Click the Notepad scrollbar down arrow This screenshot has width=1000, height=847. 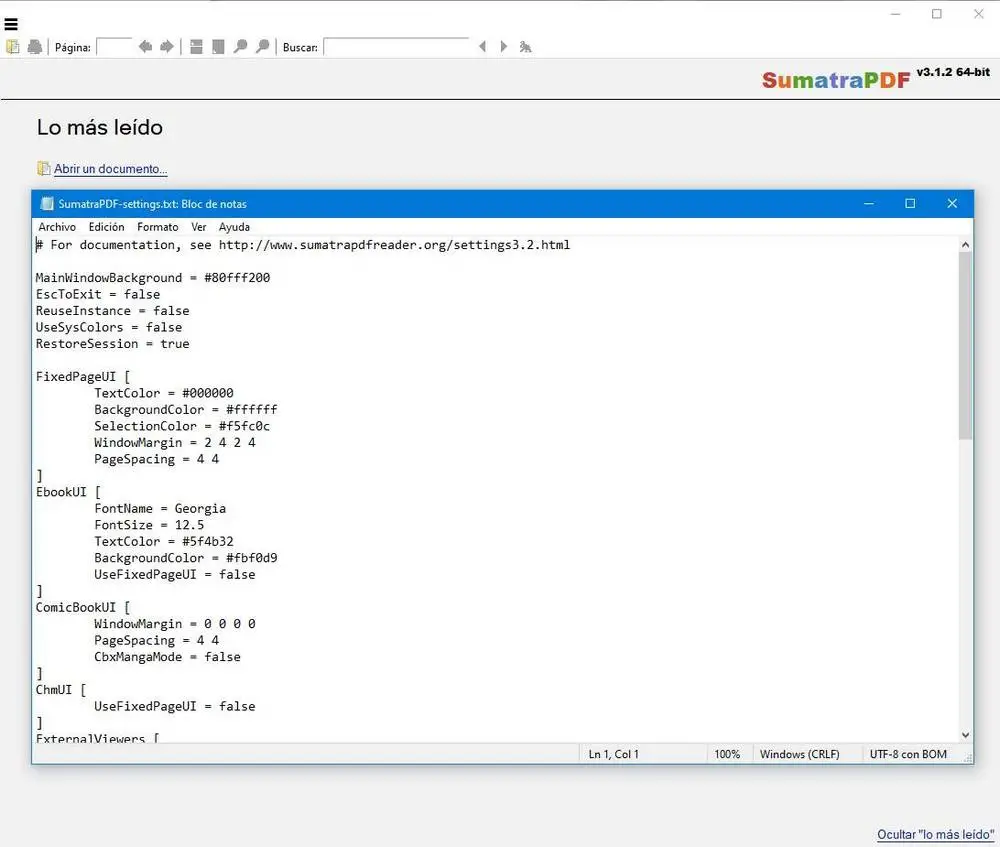point(965,735)
